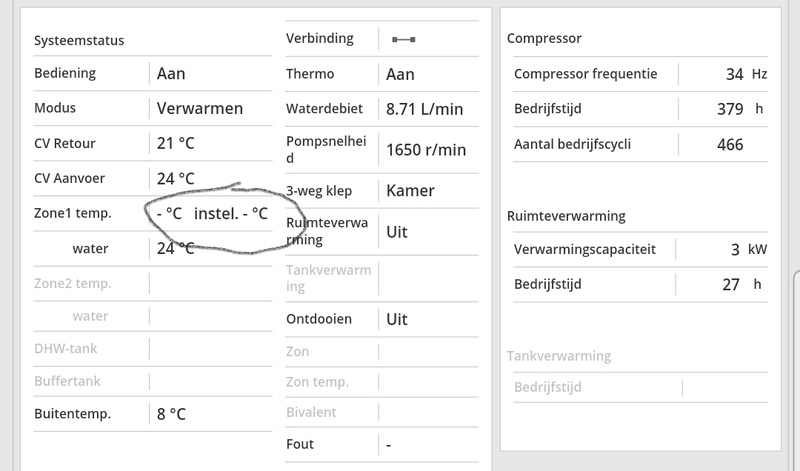
Task: Click the Bediening value Aan
Action: 171,73
